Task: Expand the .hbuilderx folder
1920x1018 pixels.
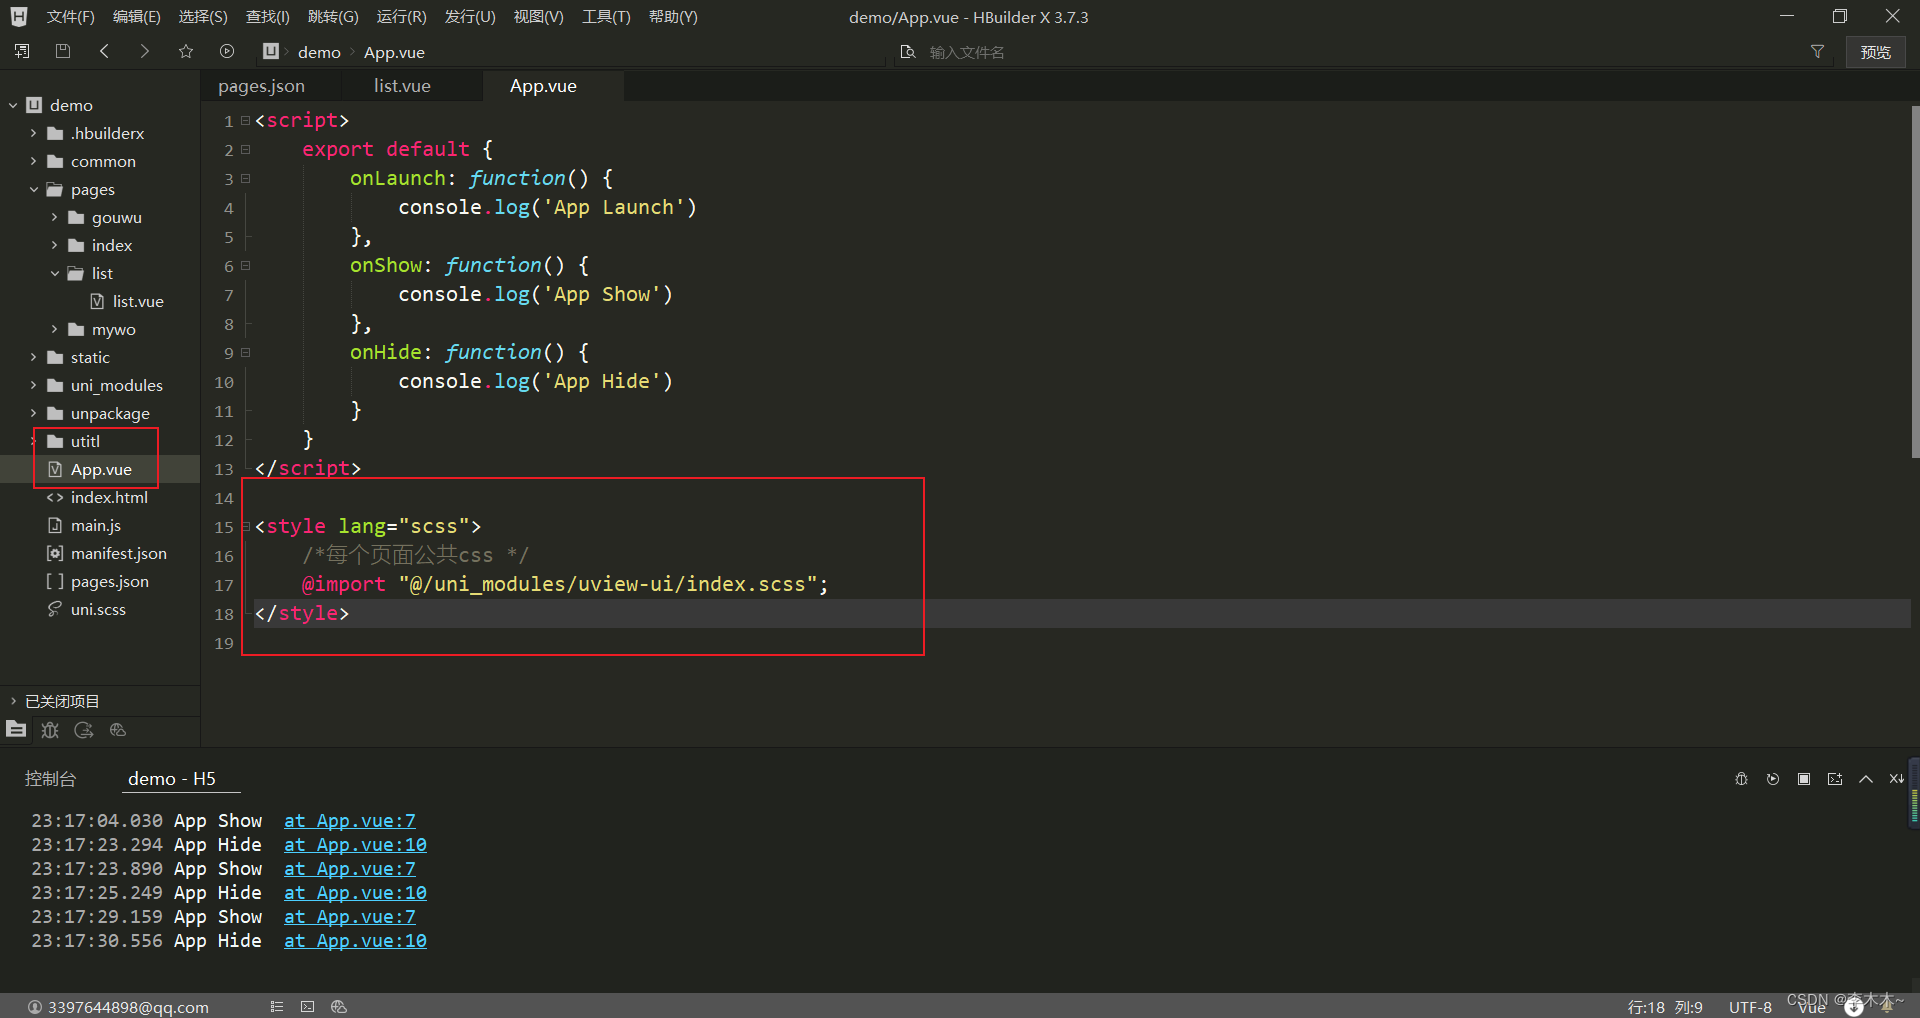Action: (33, 133)
